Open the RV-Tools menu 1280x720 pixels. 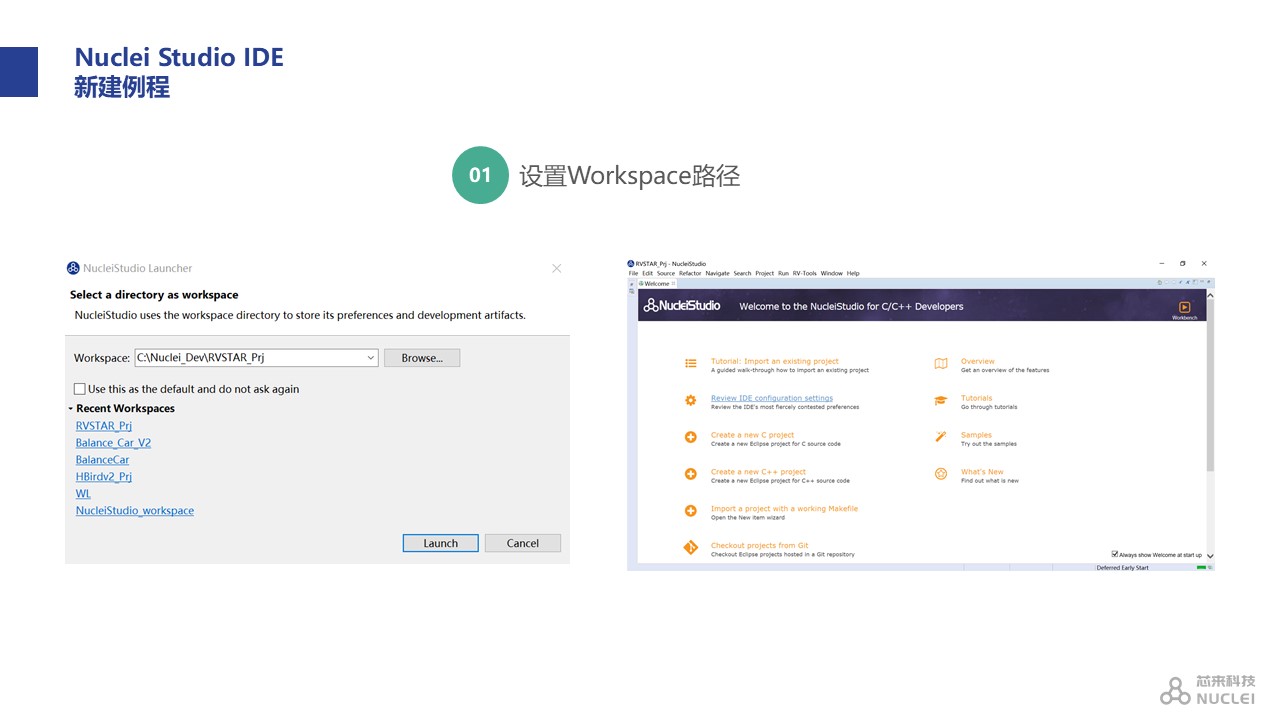805,273
